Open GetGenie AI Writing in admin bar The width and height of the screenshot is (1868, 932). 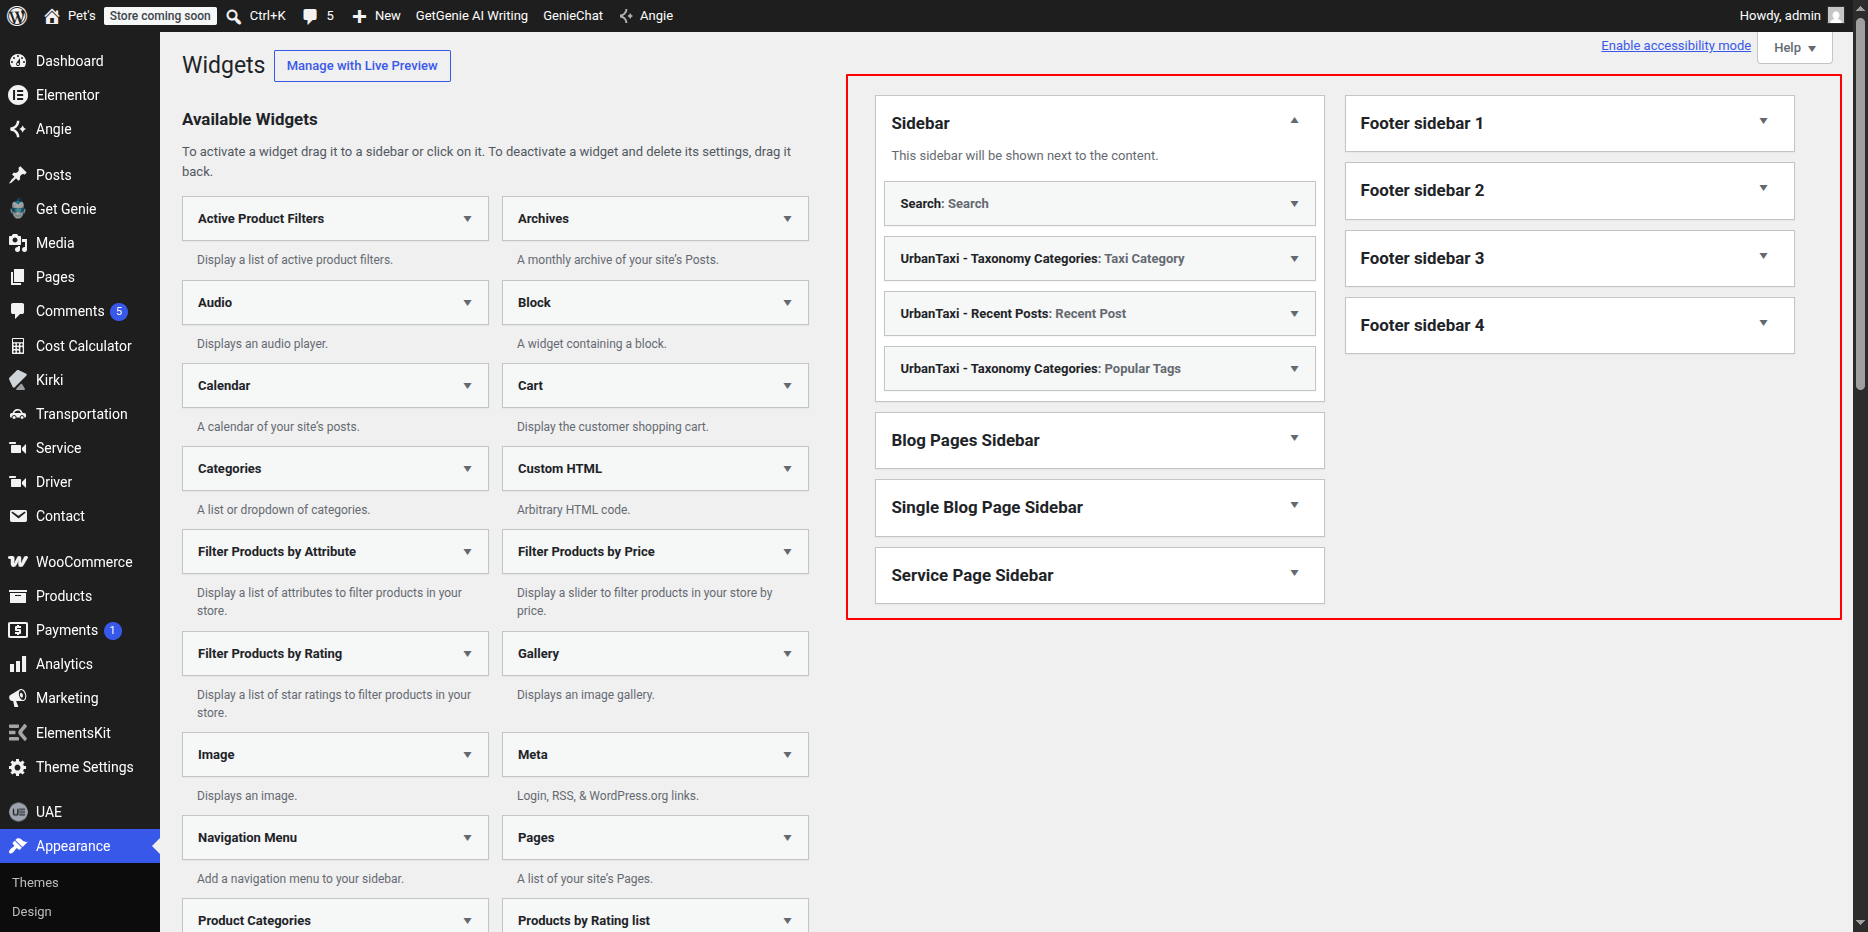[472, 16]
